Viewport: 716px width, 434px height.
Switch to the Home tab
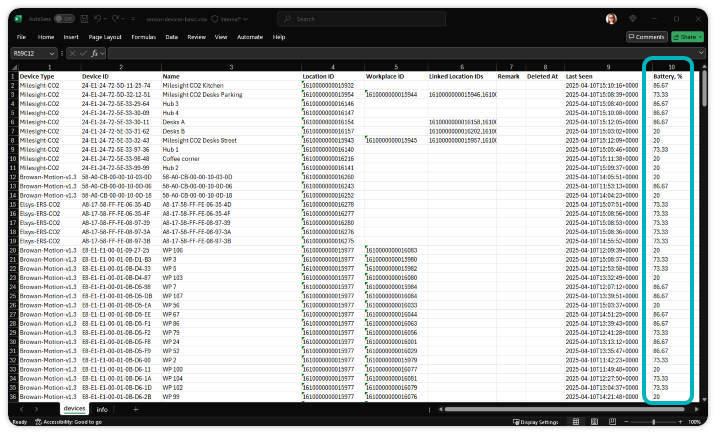point(46,37)
